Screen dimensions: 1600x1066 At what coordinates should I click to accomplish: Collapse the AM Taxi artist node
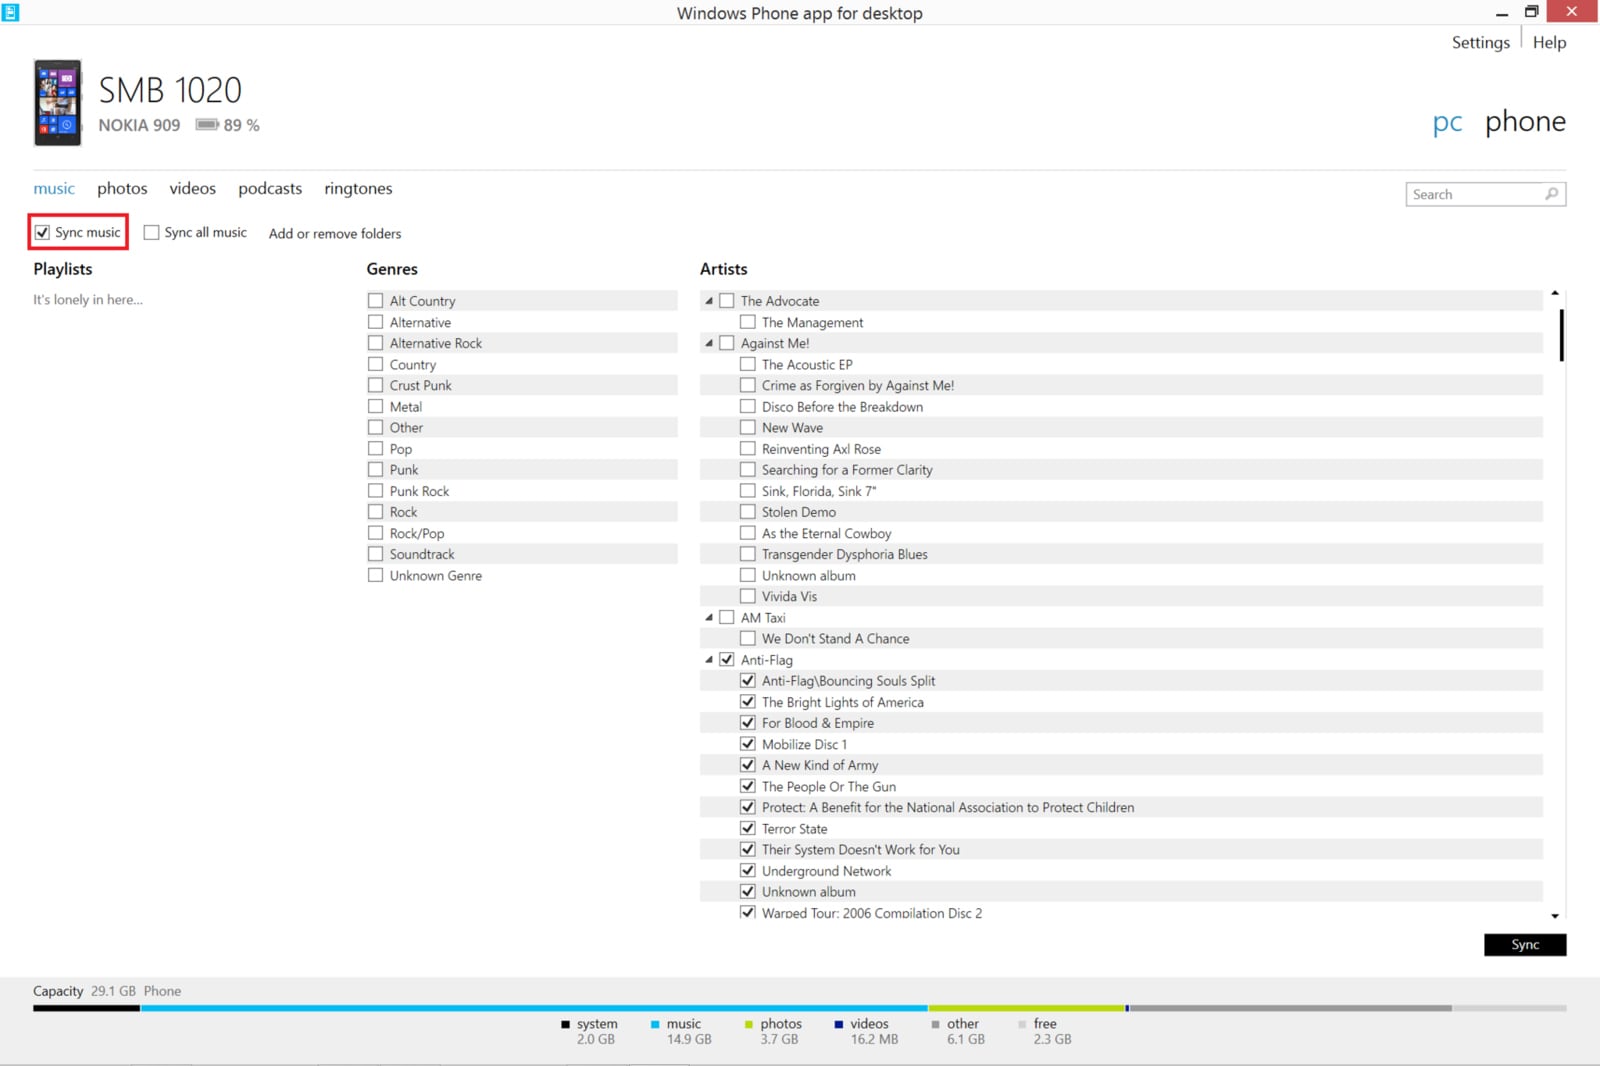pos(709,618)
